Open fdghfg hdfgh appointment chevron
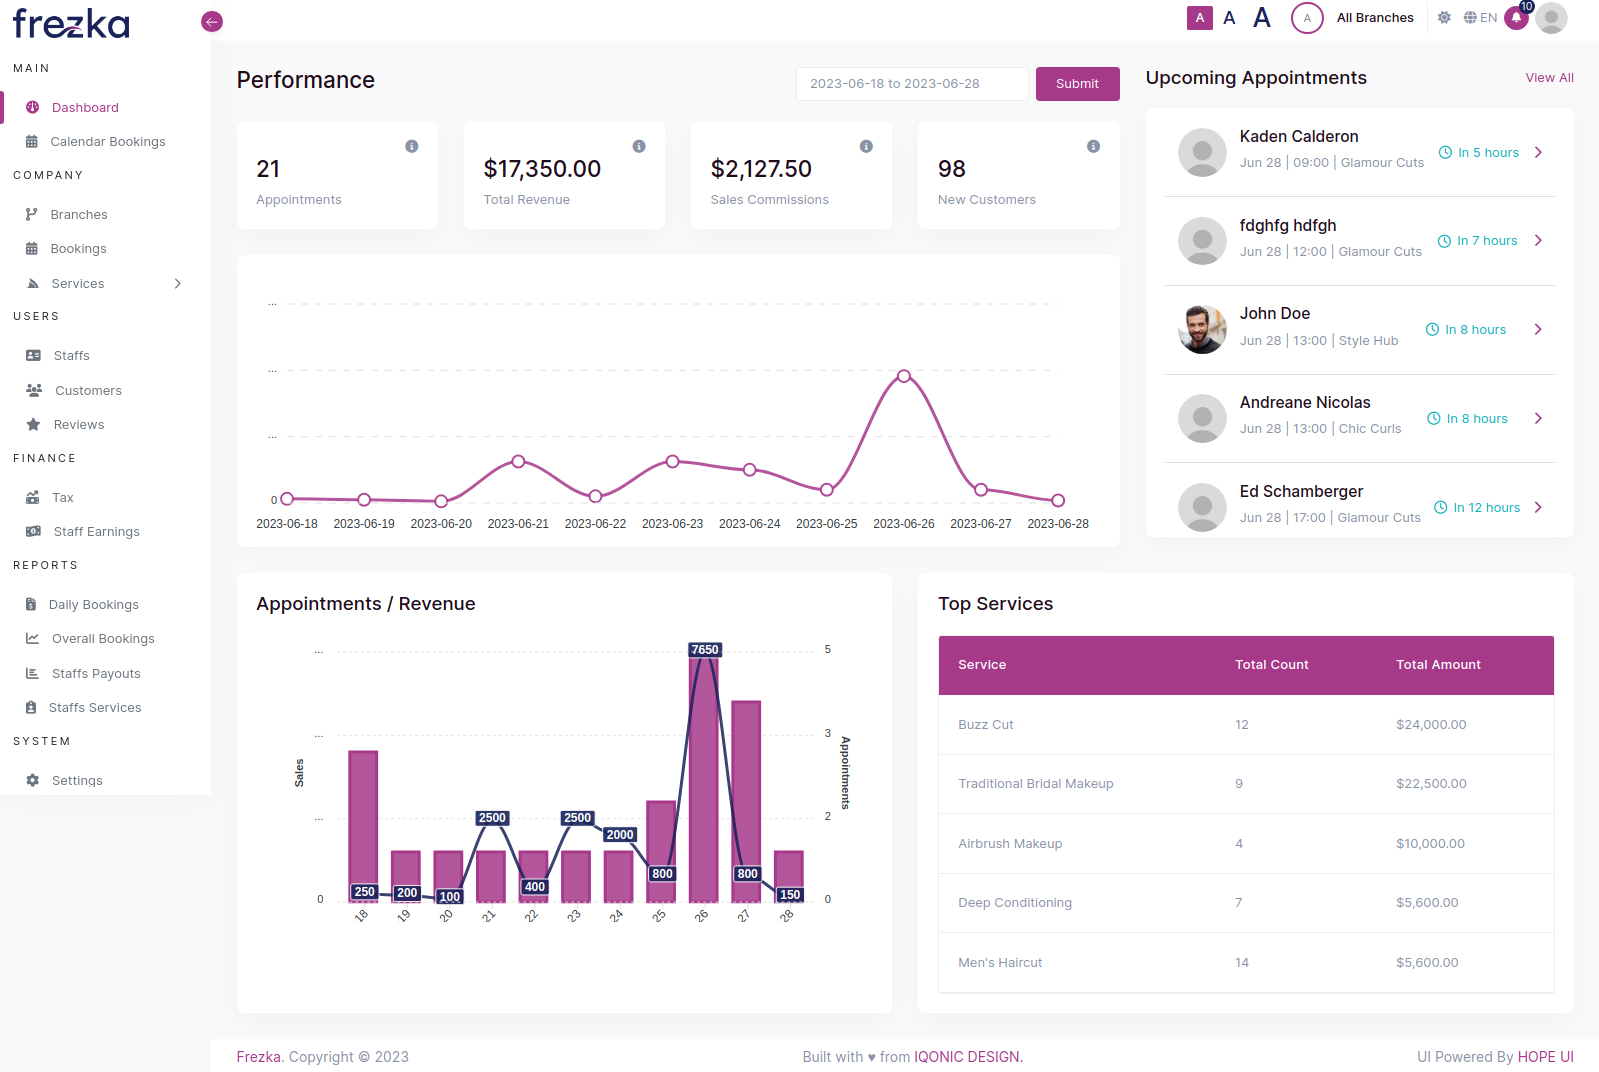Viewport: 1599px width, 1072px height. click(x=1538, y=240)
